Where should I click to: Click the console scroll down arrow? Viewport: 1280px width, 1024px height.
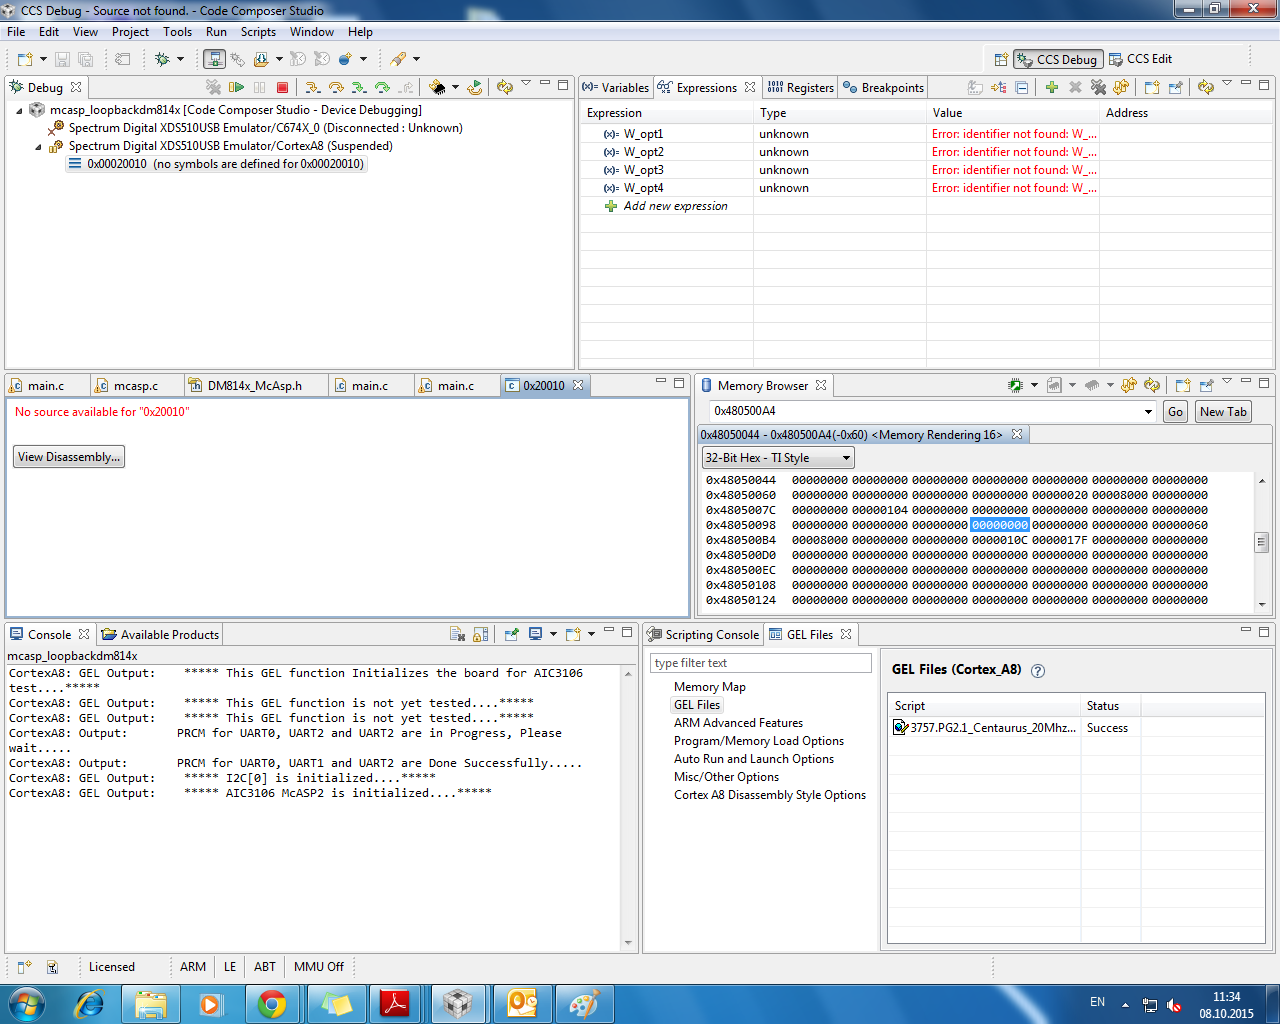tap(628, 942)
